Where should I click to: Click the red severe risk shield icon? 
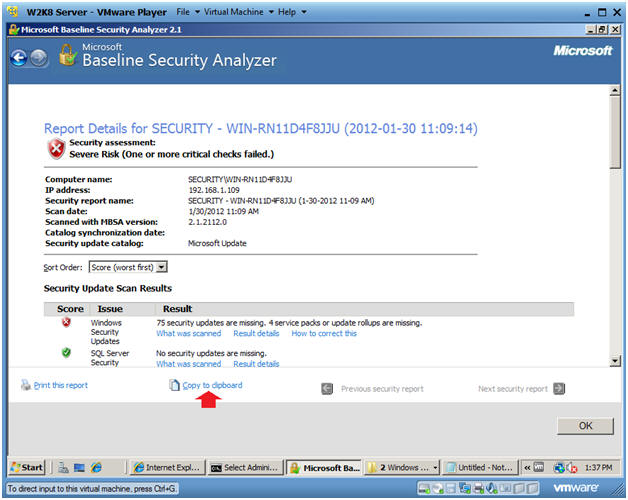coord(56,149)
